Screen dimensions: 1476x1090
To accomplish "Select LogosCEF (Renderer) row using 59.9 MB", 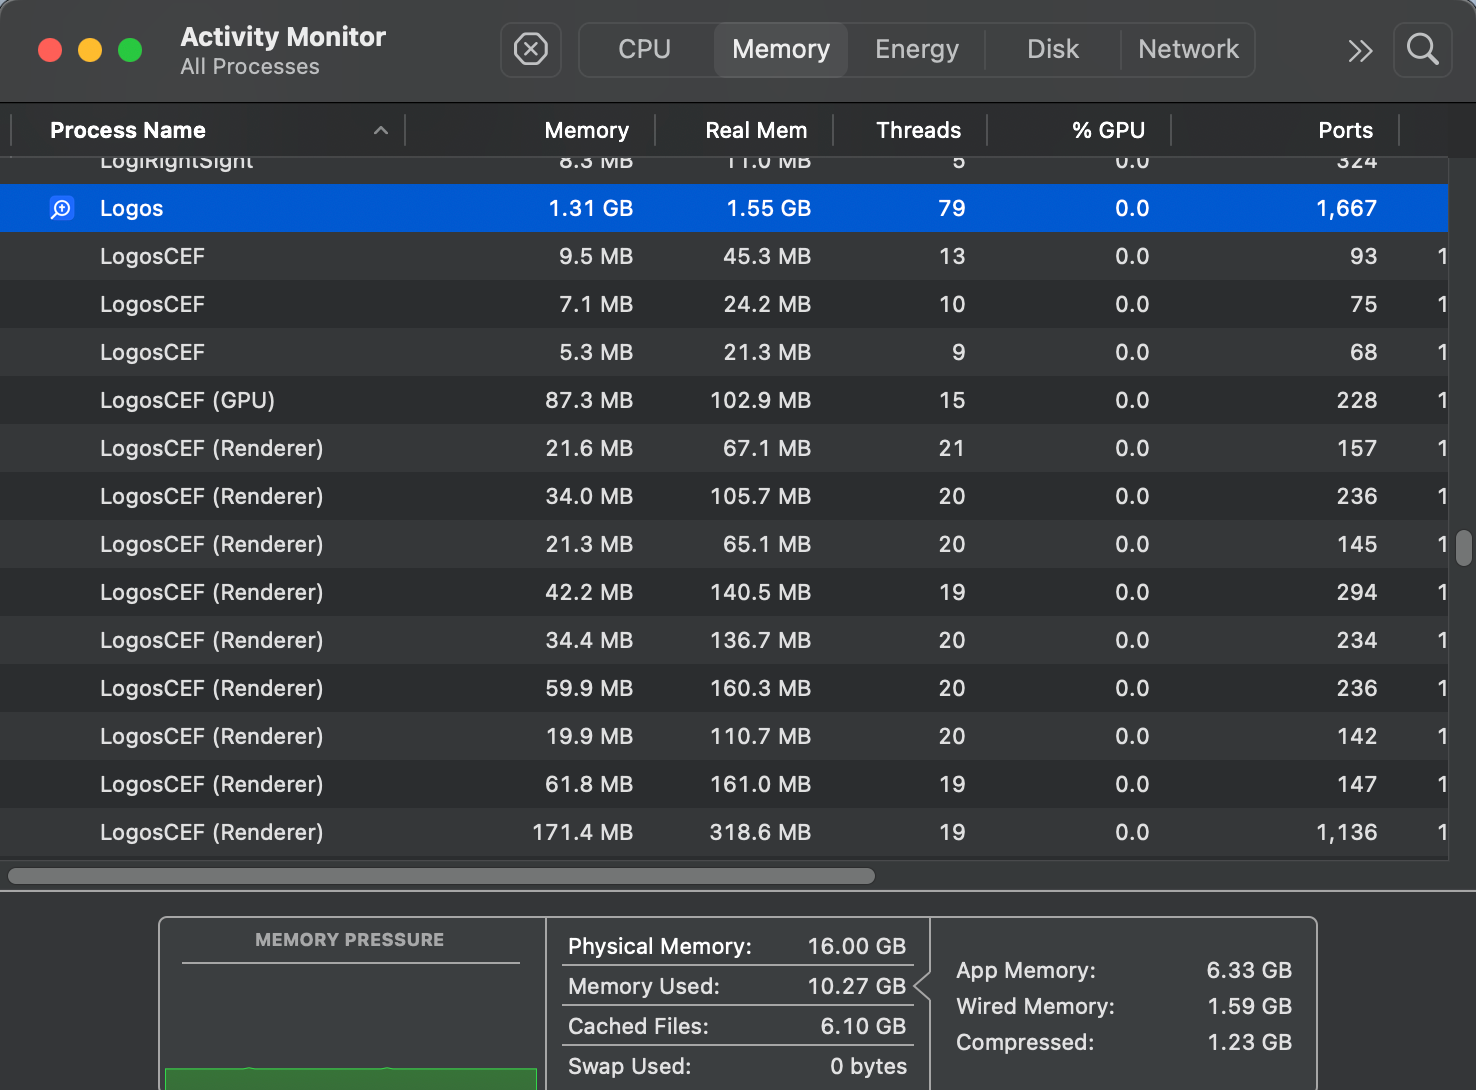I will [724, 688].
